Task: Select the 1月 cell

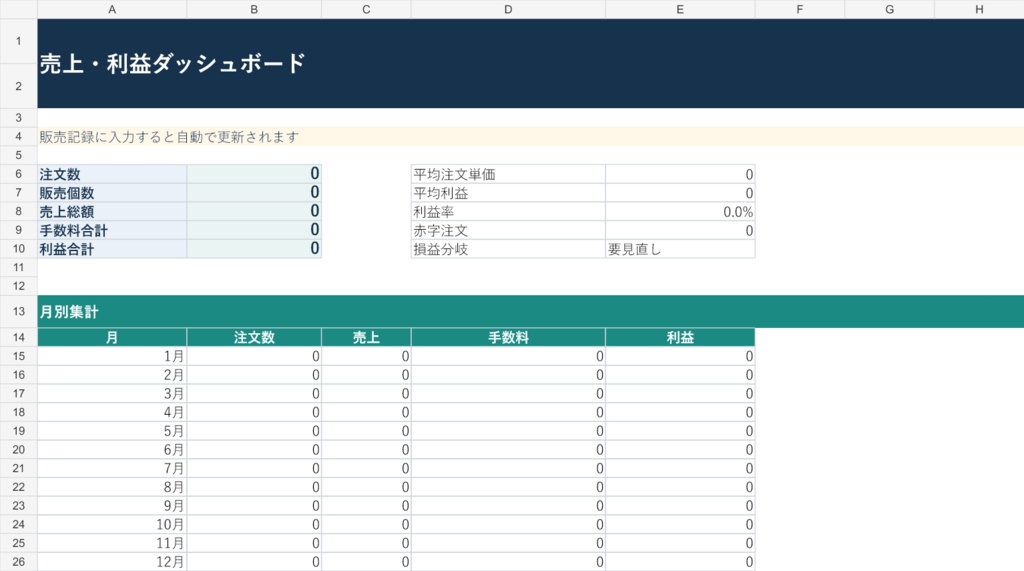Action: [112, 356]
